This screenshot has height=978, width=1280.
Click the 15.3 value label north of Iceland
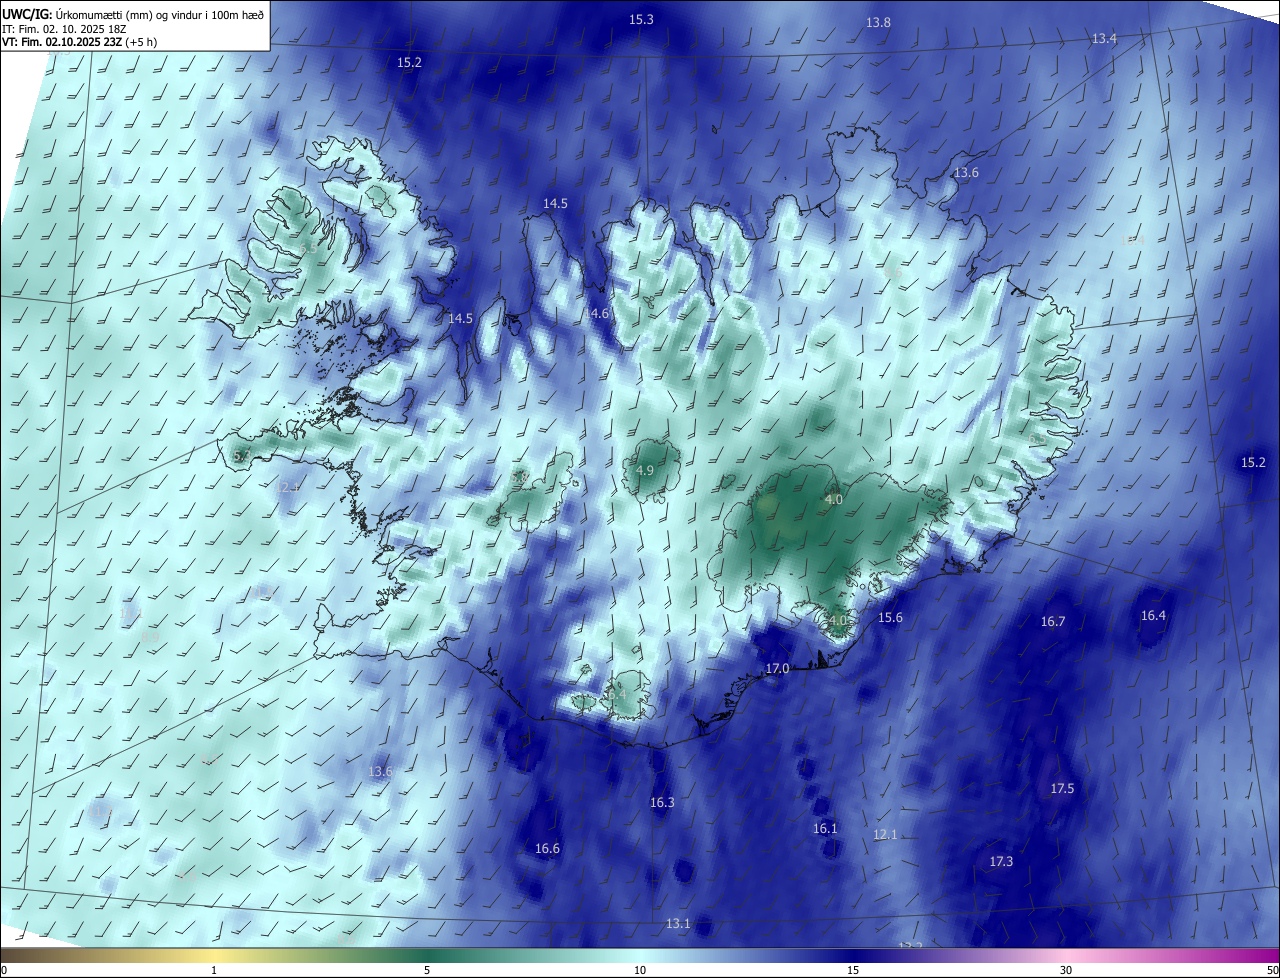641,20
